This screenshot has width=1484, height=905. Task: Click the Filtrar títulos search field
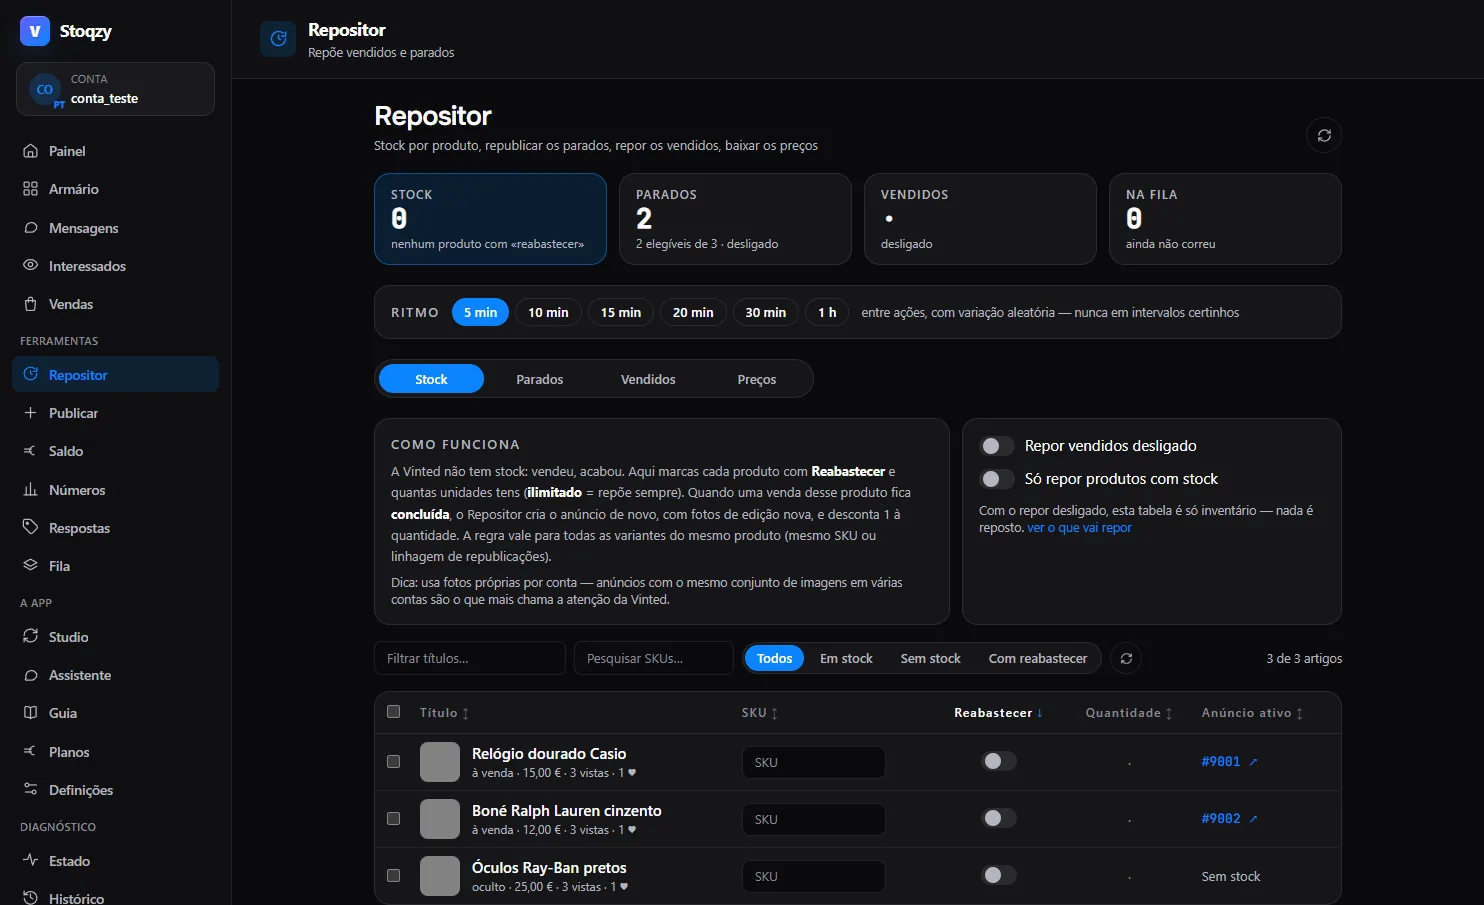470,658
